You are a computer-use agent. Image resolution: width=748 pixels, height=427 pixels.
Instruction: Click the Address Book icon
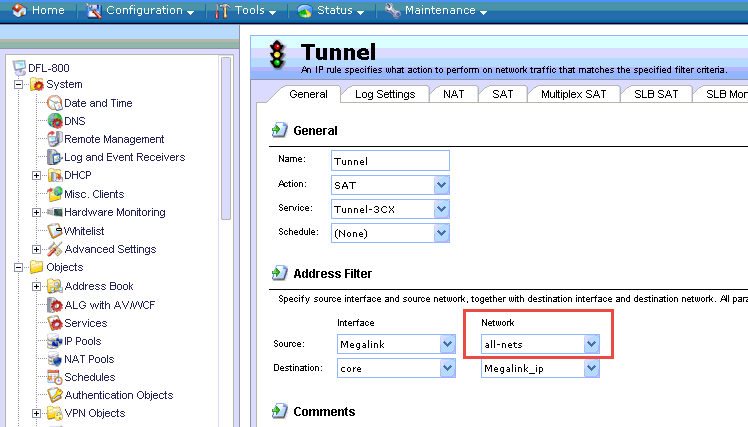pos(55,286)
